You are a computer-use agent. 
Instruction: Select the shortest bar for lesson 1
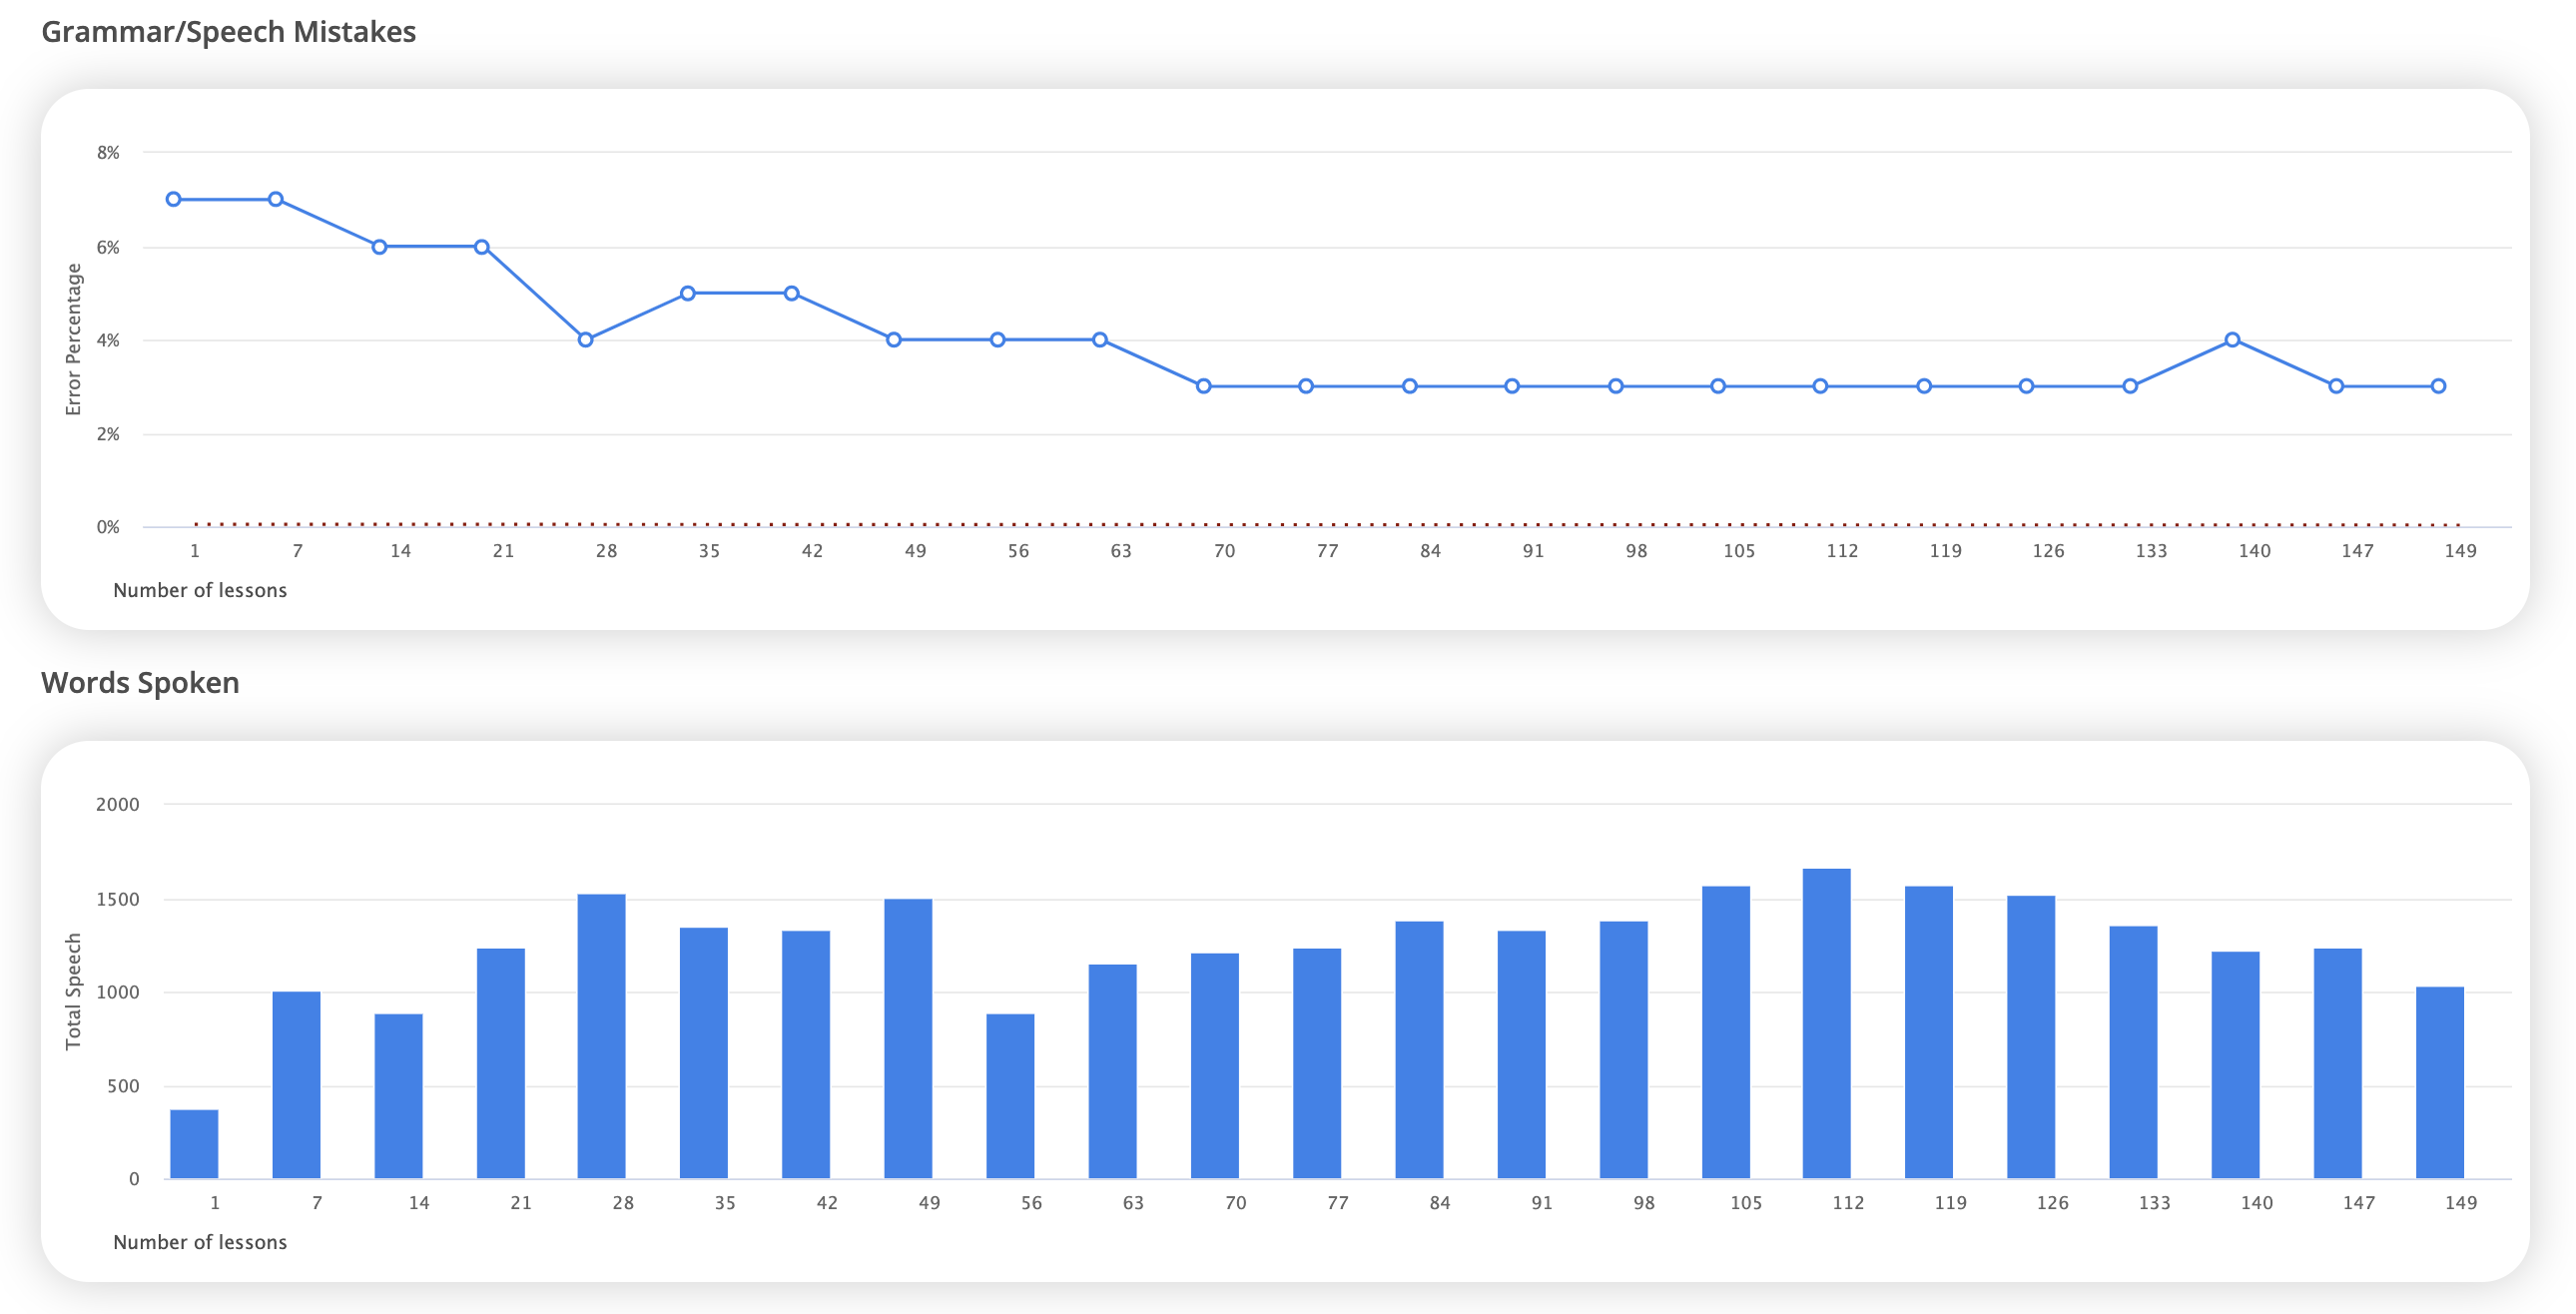click(194, 1144)
